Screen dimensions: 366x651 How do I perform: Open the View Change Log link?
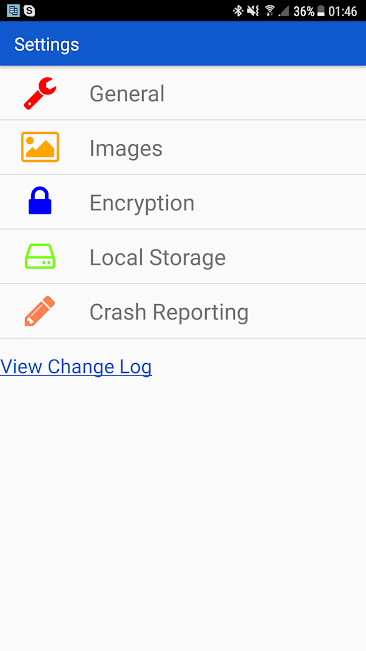pos(76,367)
